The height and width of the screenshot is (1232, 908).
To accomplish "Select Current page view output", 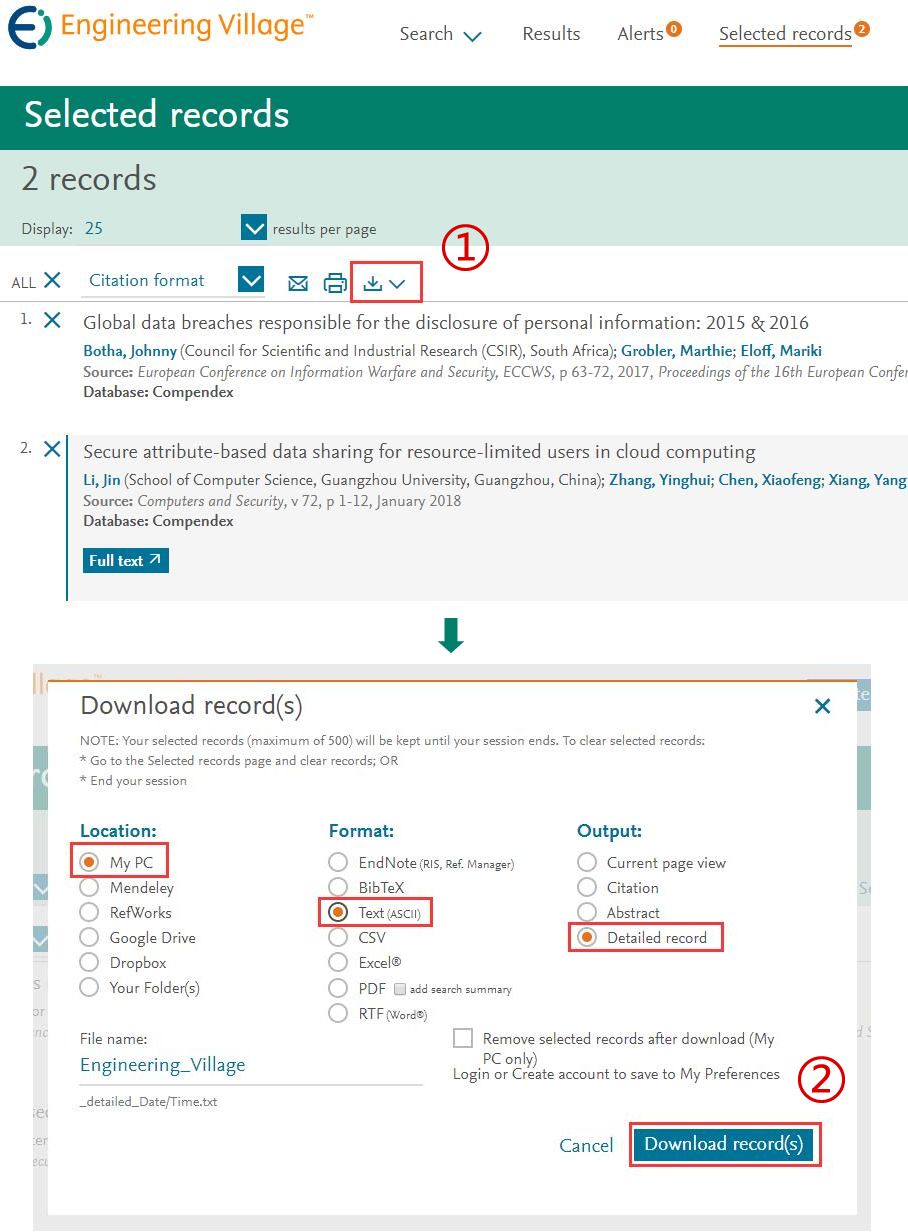I will point(587,862).
